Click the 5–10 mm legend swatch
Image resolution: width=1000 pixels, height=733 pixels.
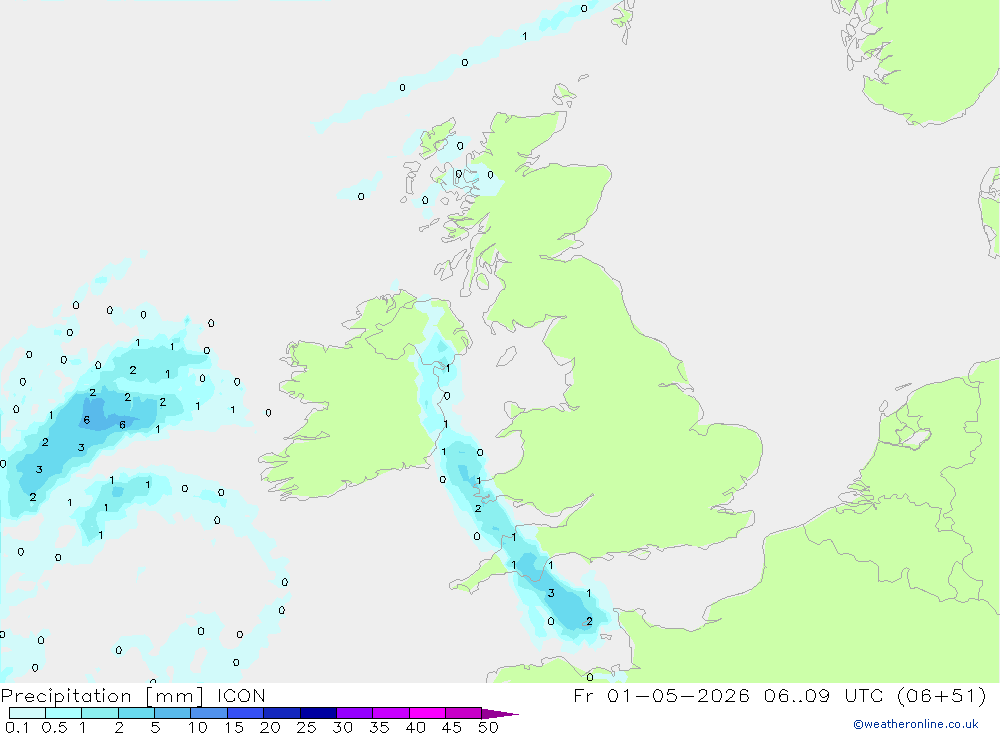pyautogui.click(x=173, y=713)
